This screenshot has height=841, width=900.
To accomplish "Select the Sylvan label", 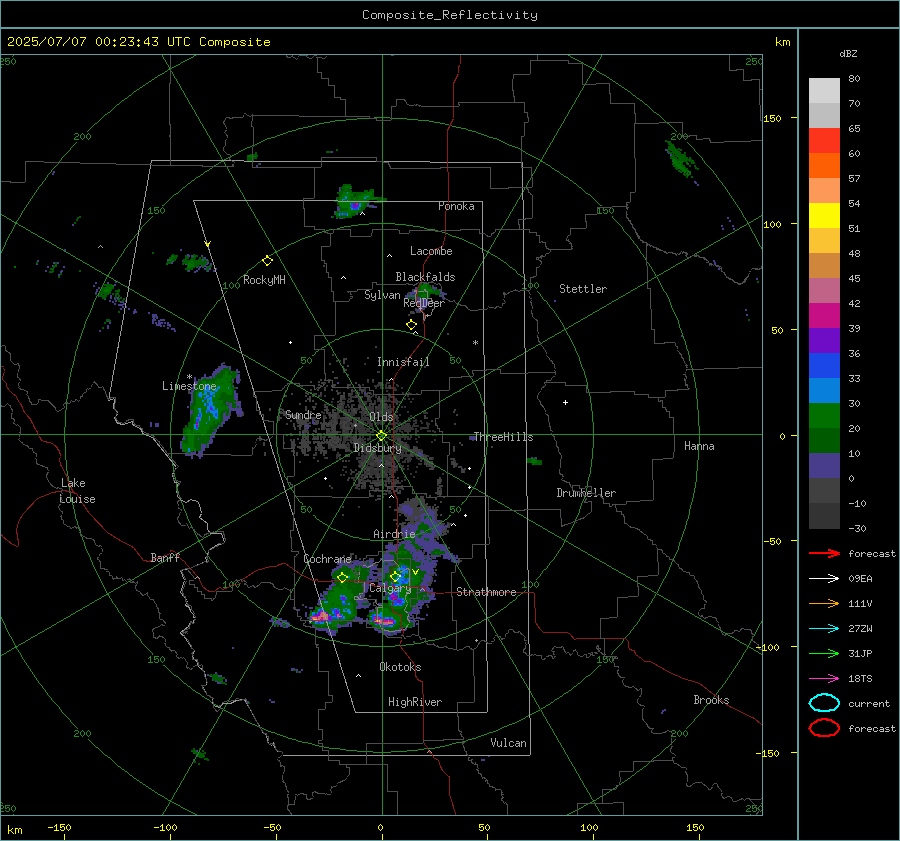I will click(382, 295).
